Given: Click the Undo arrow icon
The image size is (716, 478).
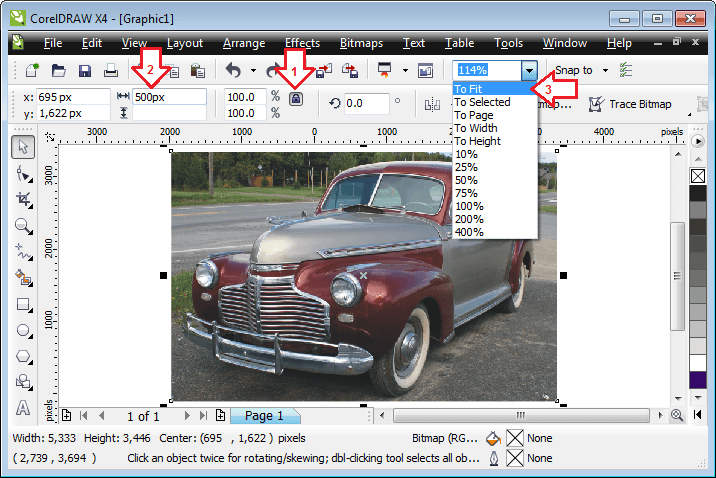Looking at the screenshot, I should point(232,71).
